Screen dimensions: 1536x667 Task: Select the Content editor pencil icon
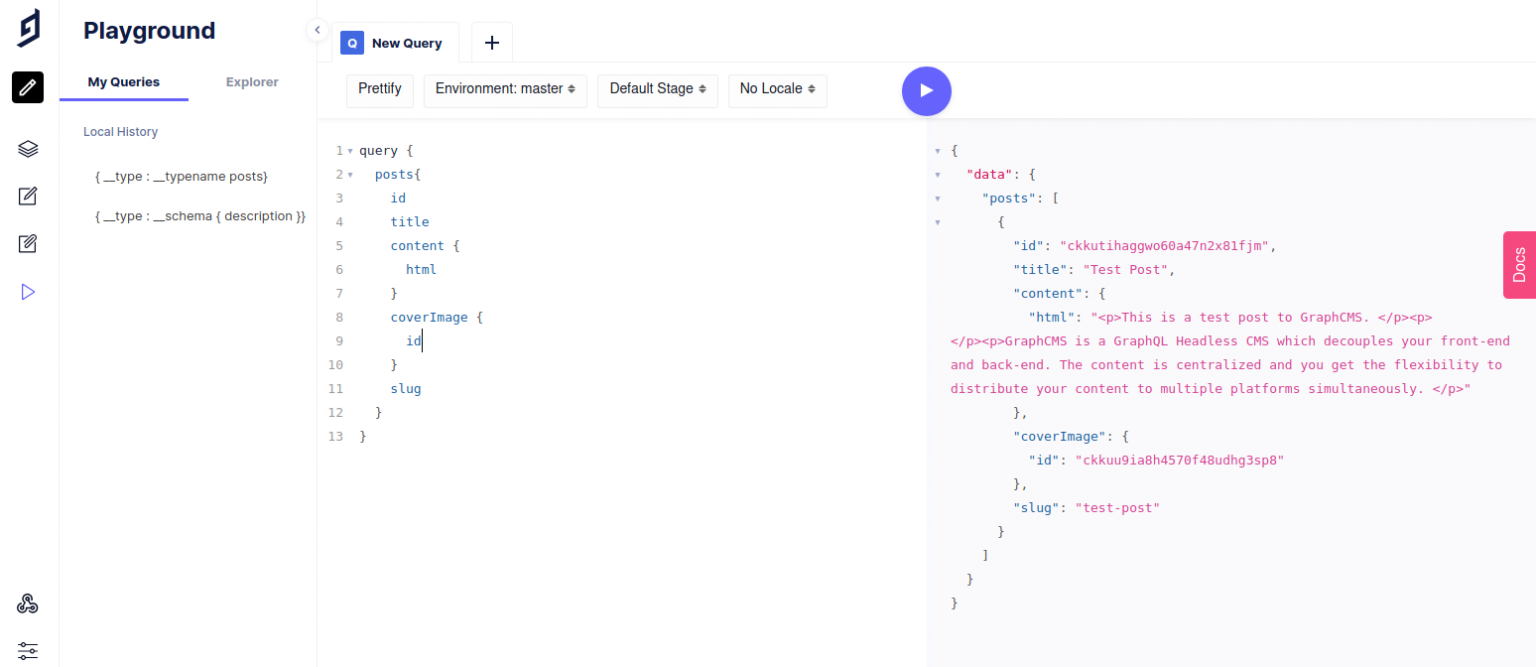(27, 87)
